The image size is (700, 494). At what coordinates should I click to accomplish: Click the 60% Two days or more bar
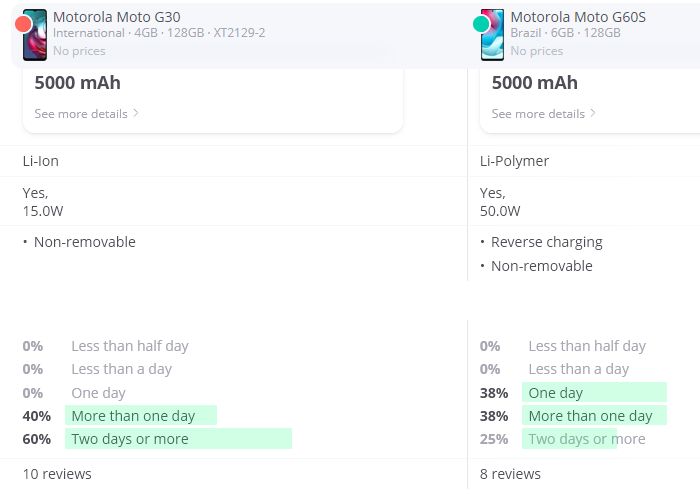[178, 439]
